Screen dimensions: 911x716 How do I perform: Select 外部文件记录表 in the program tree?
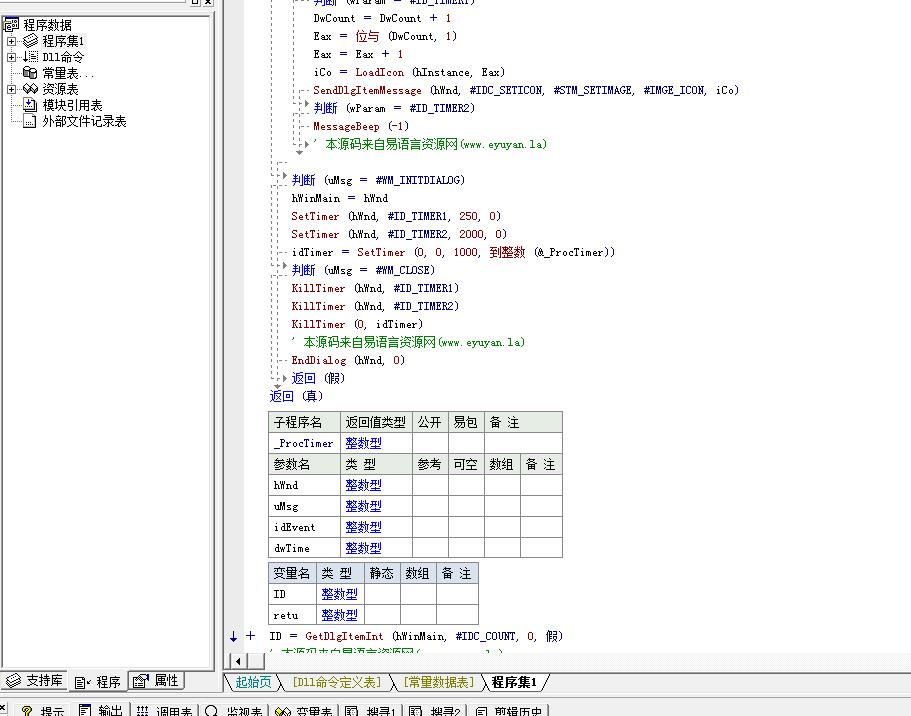[84, 121]
